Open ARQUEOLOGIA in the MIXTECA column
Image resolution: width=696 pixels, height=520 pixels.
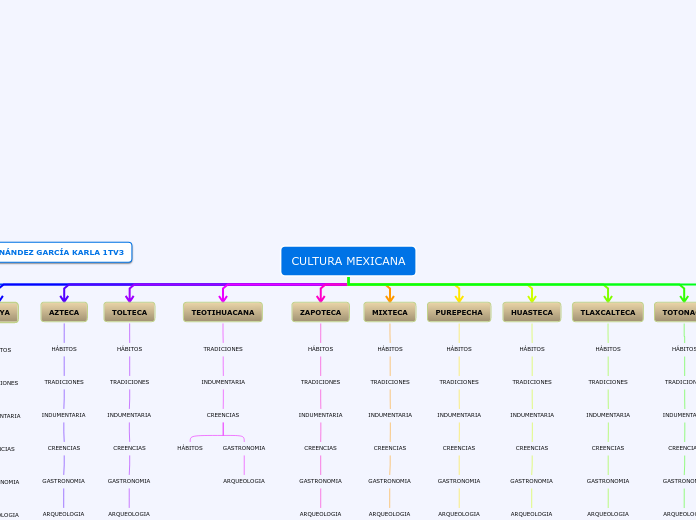coord(390,514)
